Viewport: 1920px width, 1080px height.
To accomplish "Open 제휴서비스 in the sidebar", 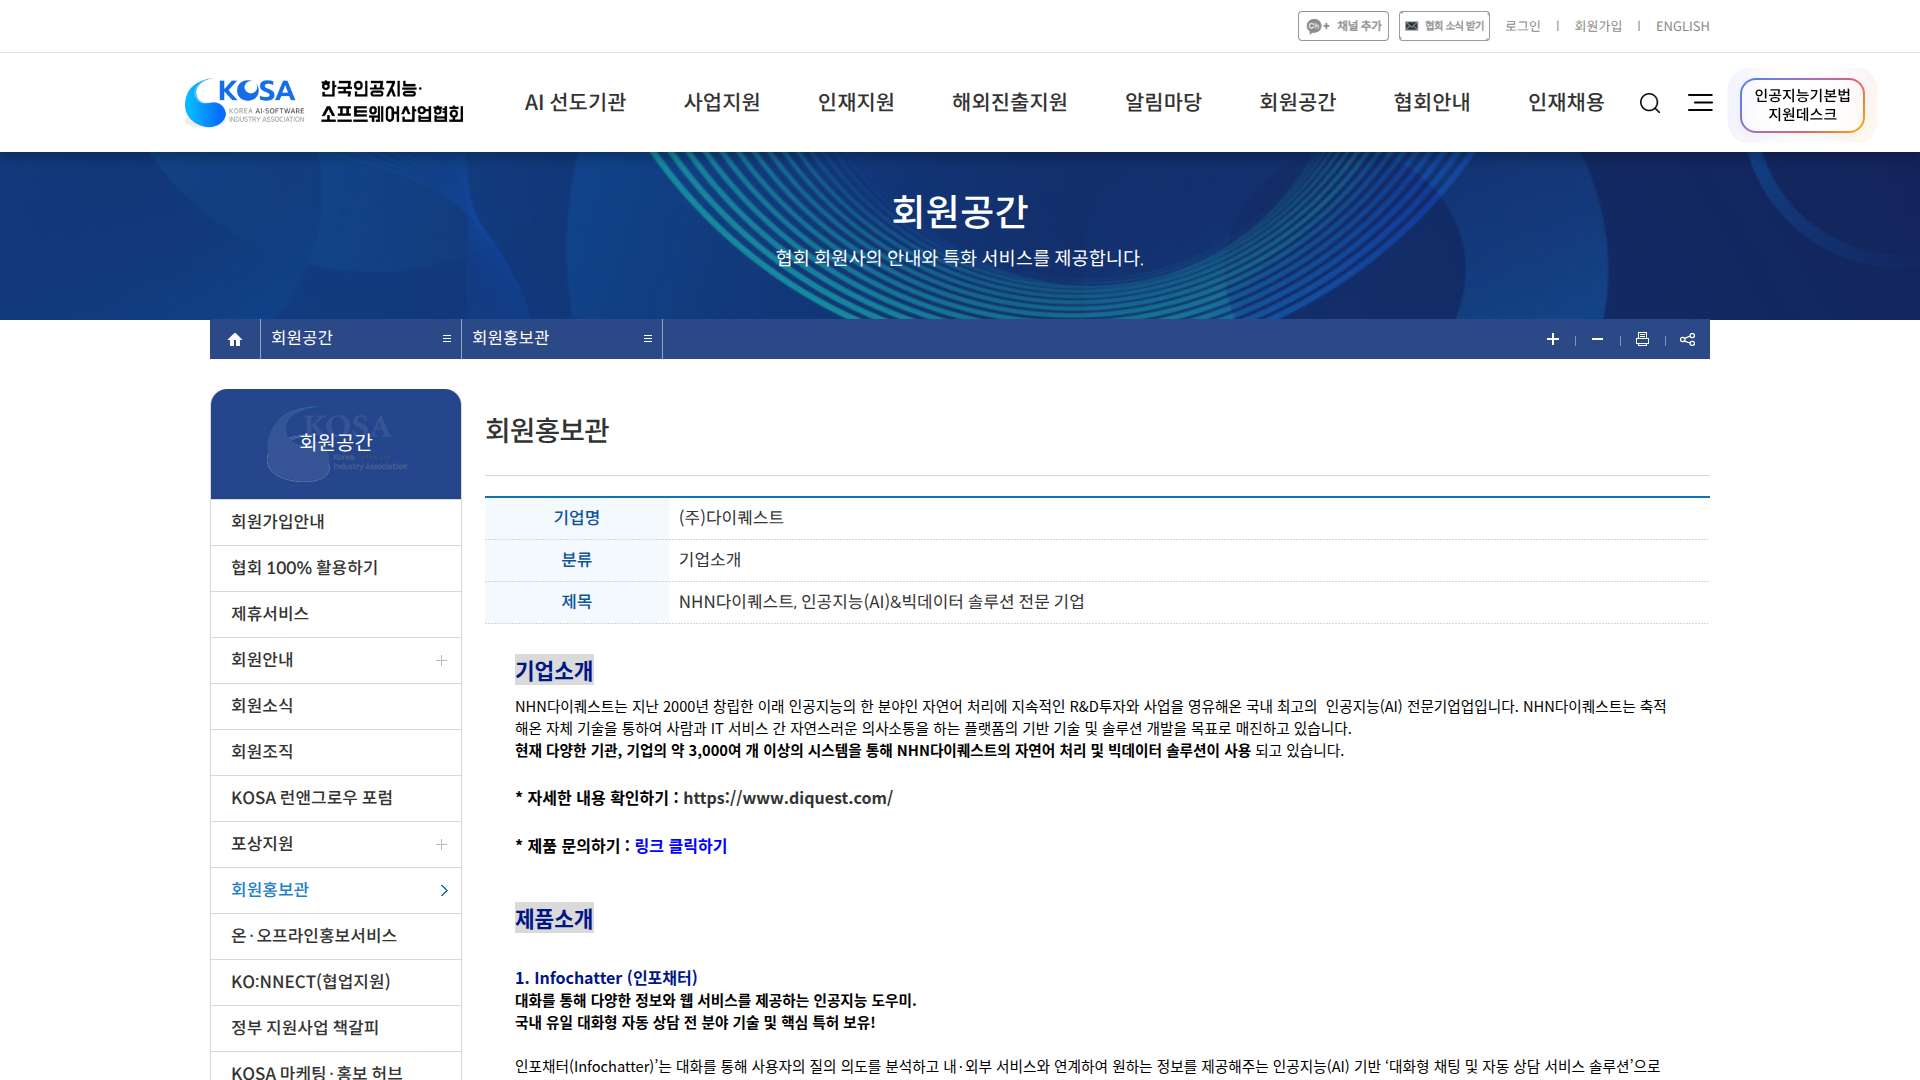I will [x=336, y=614].
